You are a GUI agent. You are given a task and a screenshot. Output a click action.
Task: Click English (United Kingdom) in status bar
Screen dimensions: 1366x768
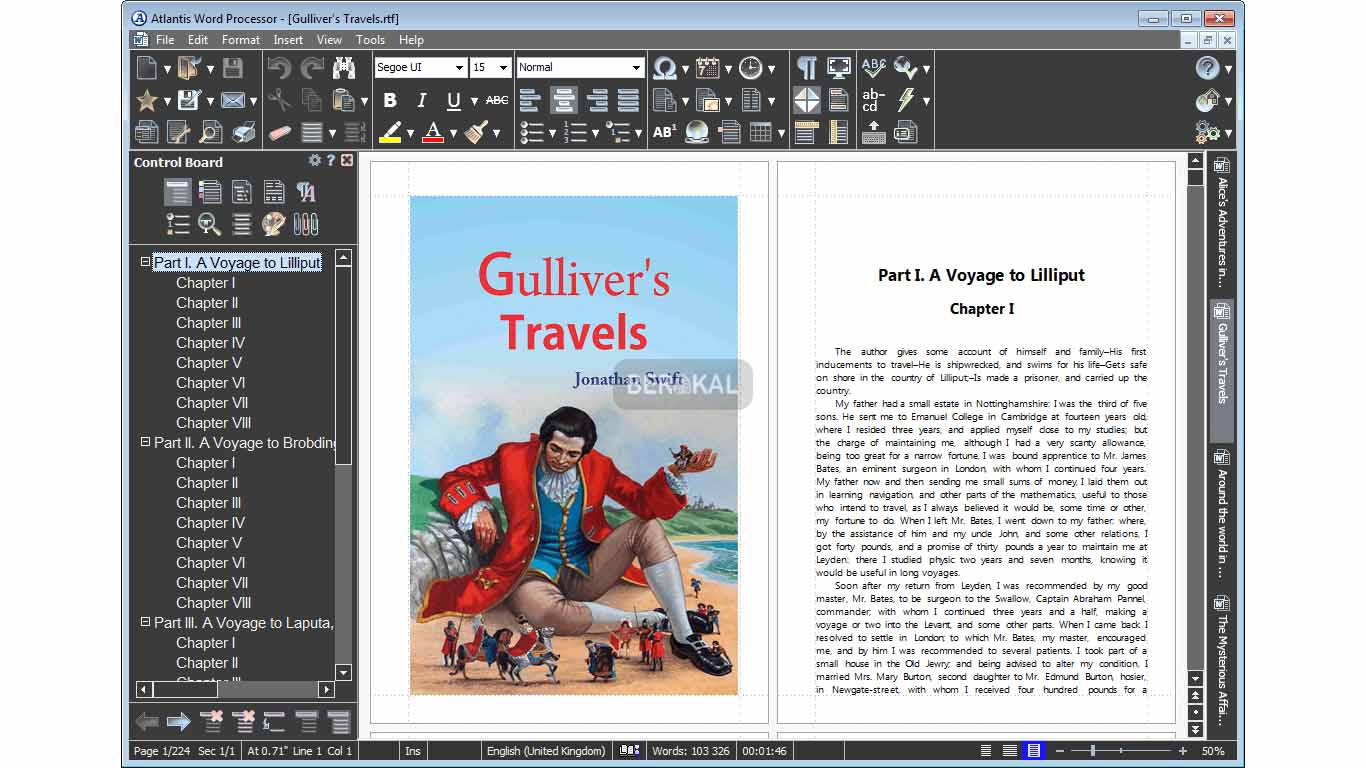(x=546, y=751)
